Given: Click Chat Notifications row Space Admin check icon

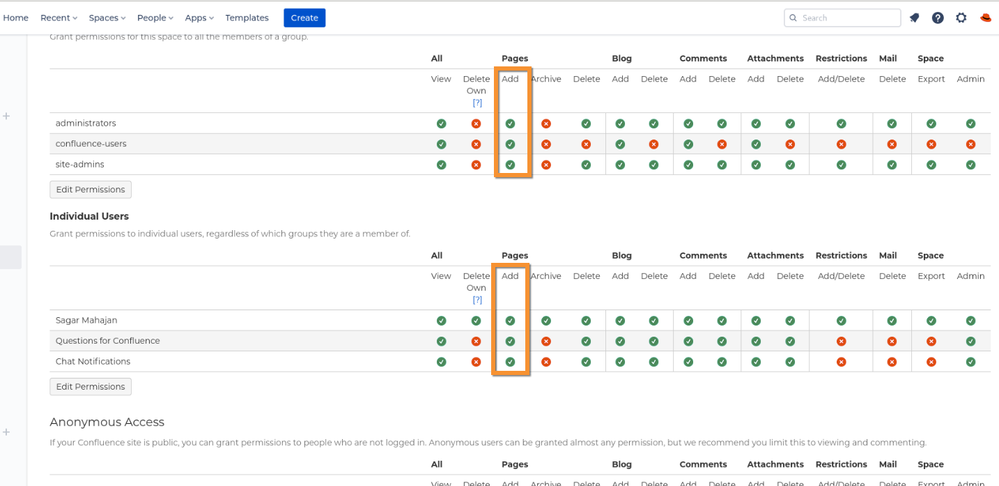Looking at the screenshot, I should pyautogui.click(x=971, y=362).
